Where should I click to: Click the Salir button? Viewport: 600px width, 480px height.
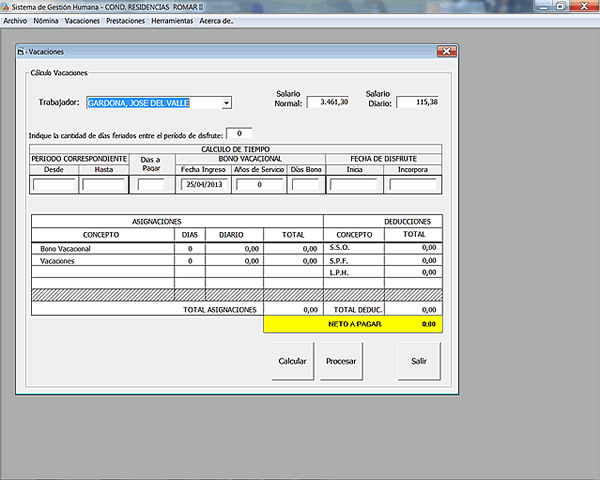pyautogui.click(x=419, y=361)
